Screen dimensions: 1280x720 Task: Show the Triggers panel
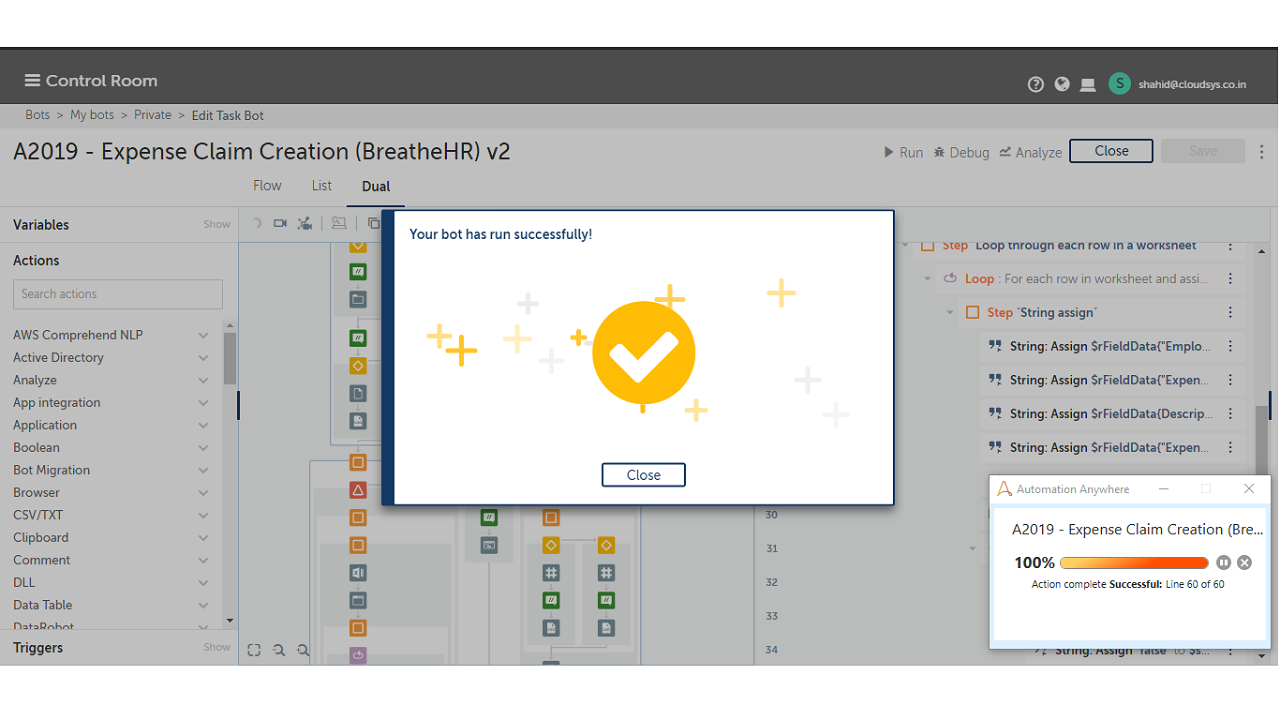pos(217,648)
